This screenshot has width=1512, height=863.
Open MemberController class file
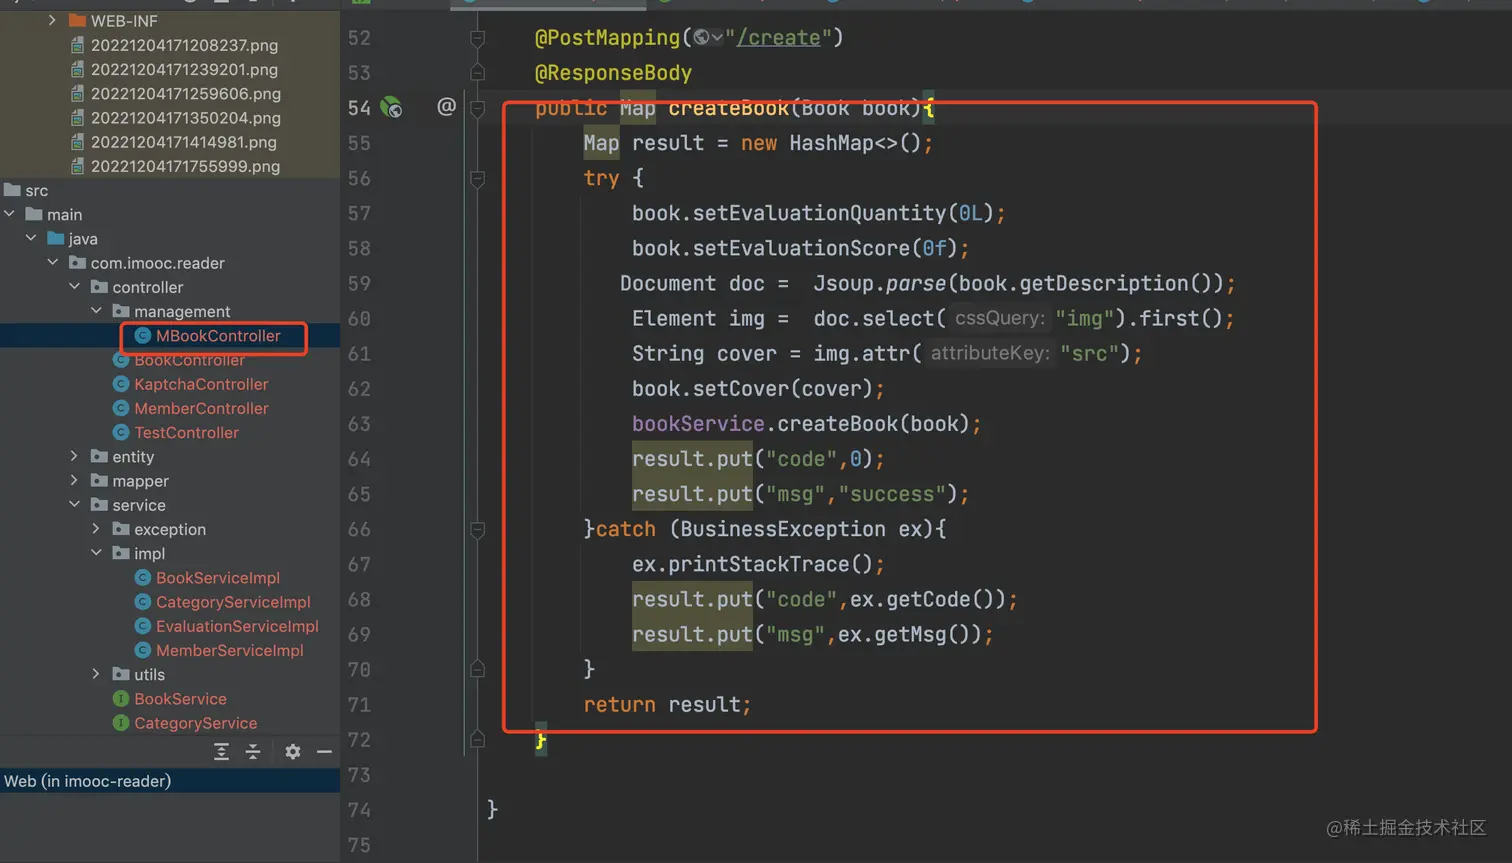[x=201, y=408]
